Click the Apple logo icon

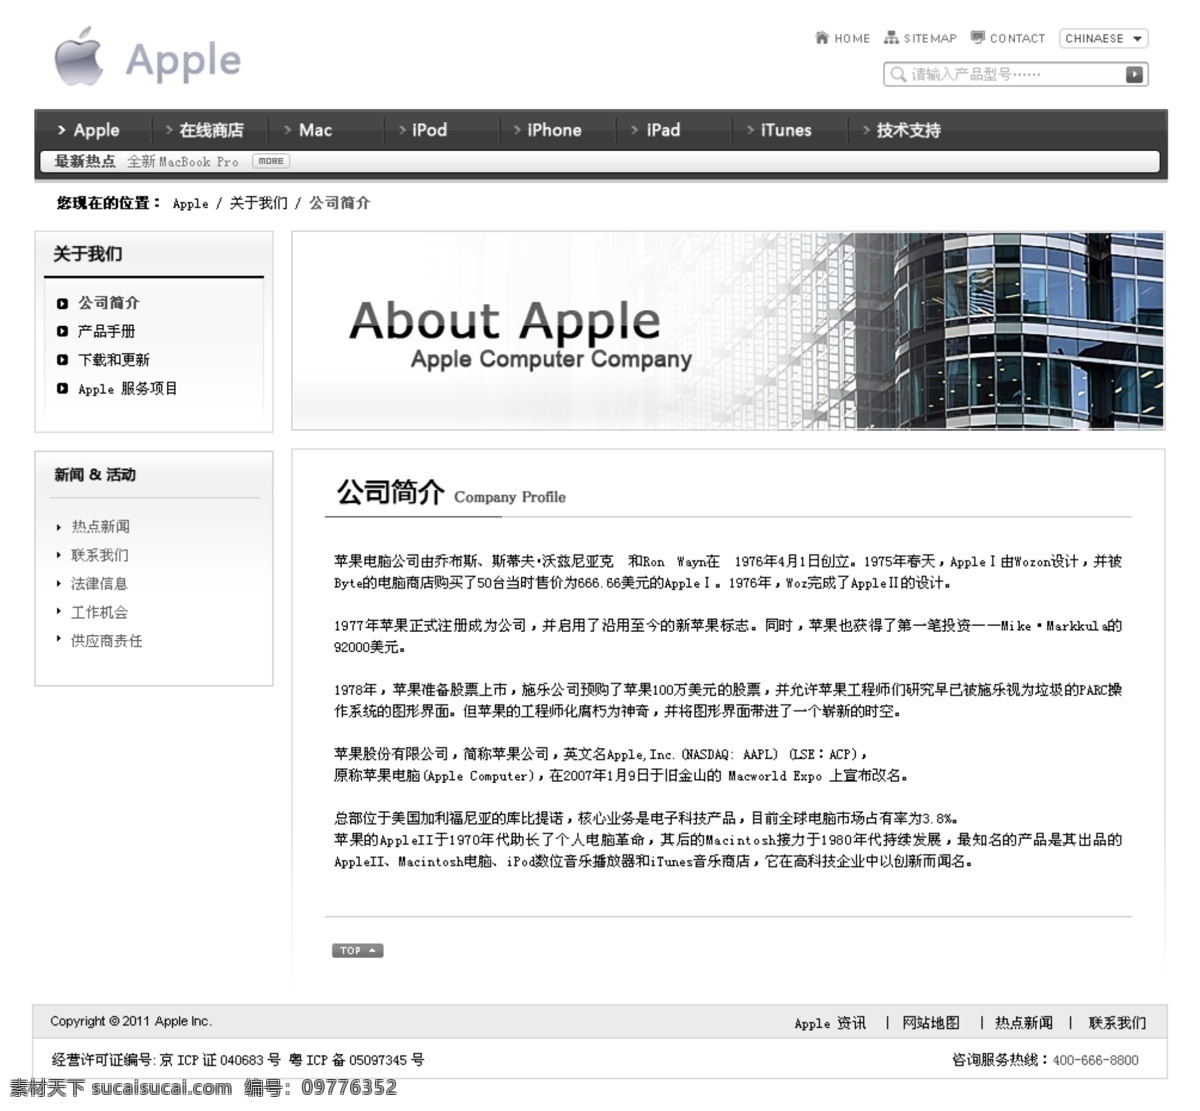[x=79, y=57]
